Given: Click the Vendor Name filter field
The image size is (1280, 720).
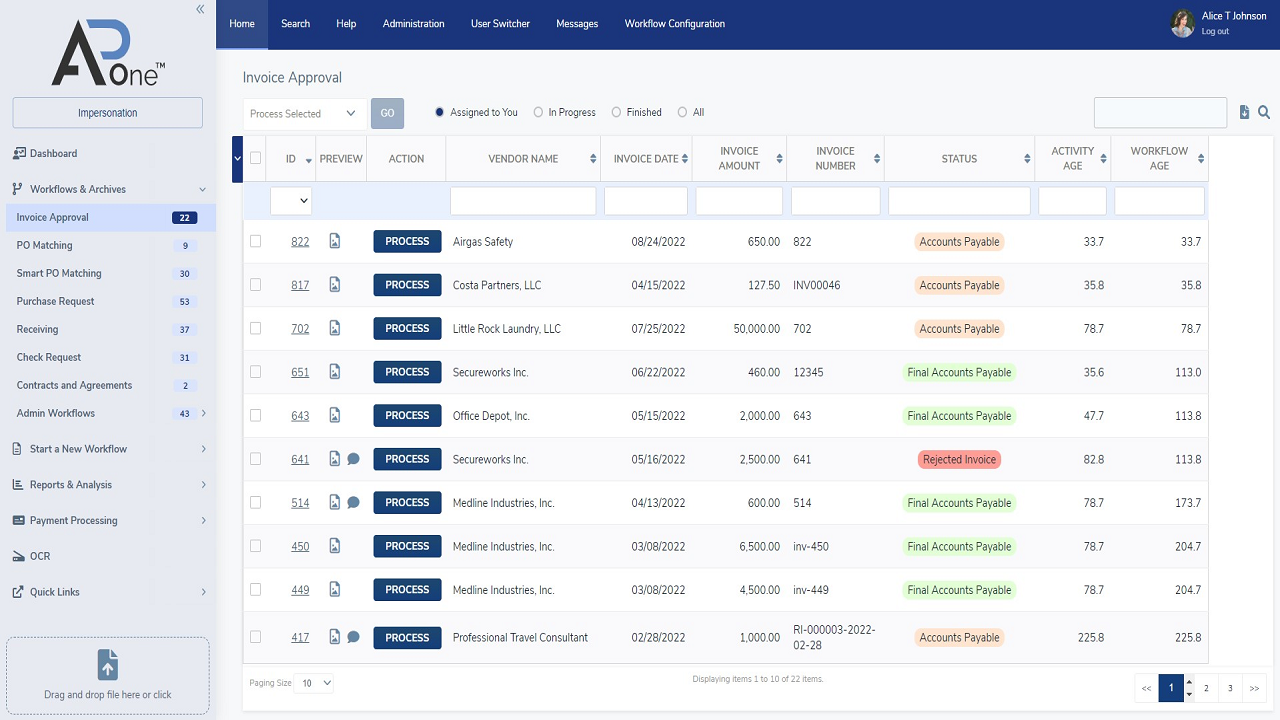Looking at the screenshot, I should 523,201.
